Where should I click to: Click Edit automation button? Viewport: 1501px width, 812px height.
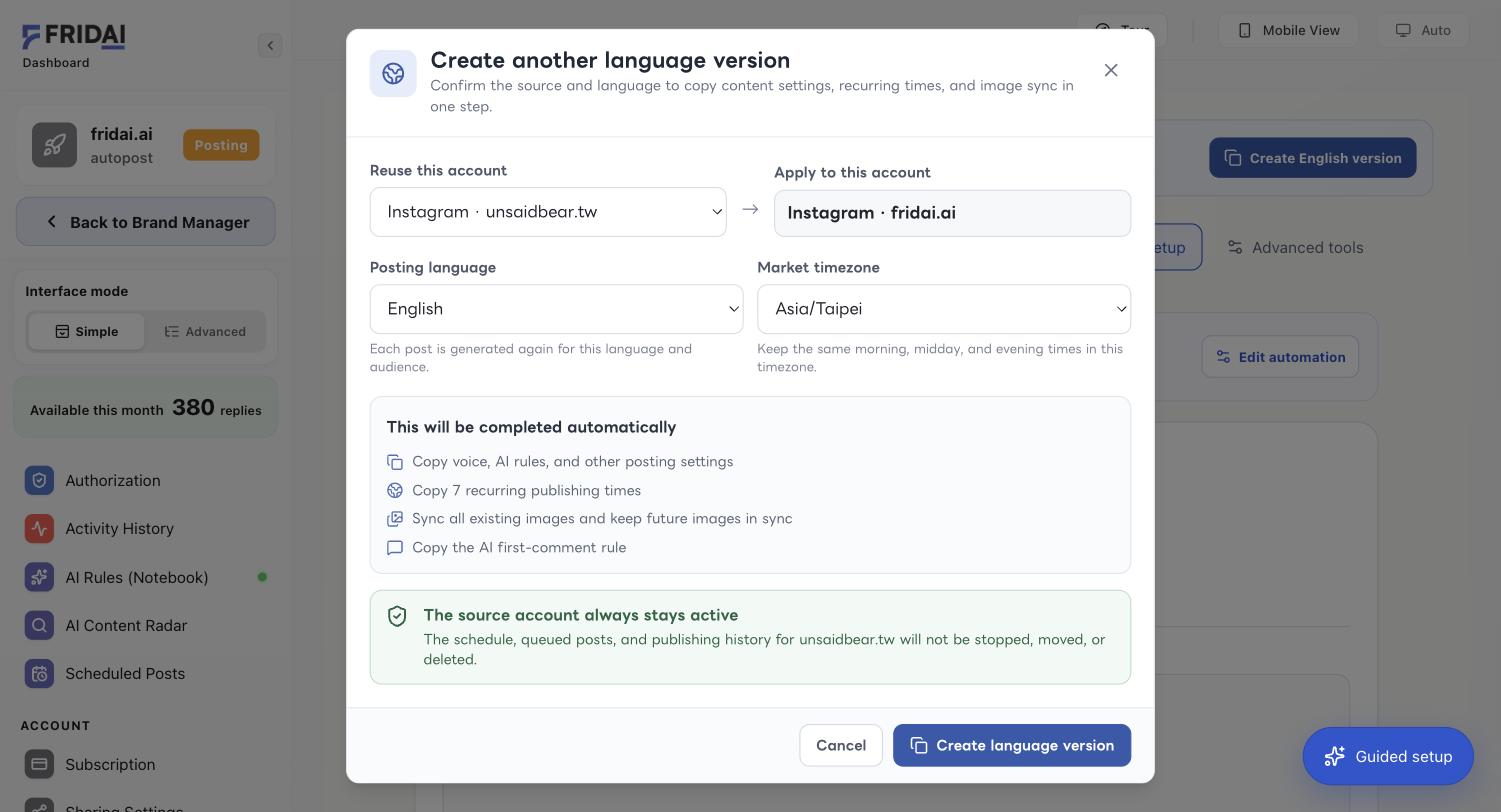coord(1280,357)
